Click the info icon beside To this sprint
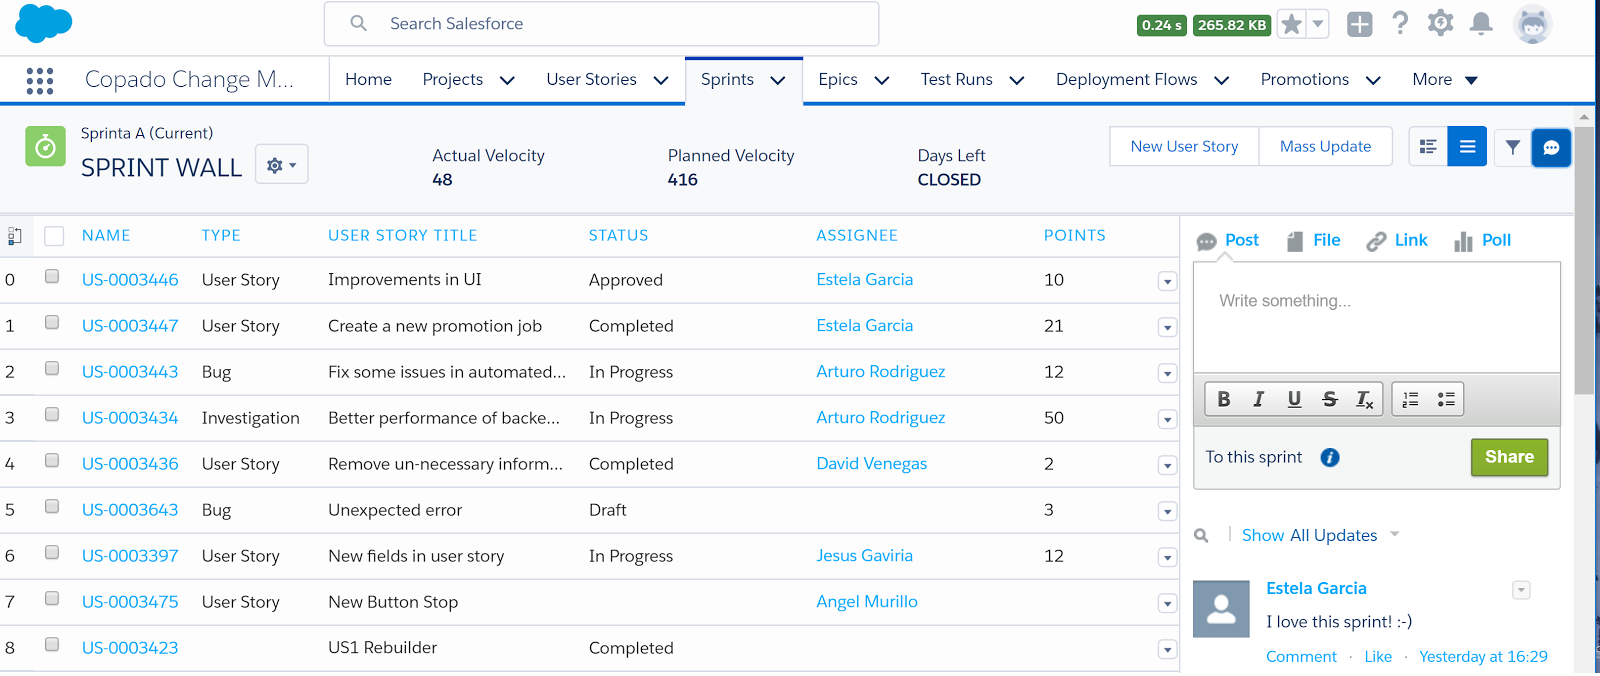1600x676 pixels. pos(1329,457)
